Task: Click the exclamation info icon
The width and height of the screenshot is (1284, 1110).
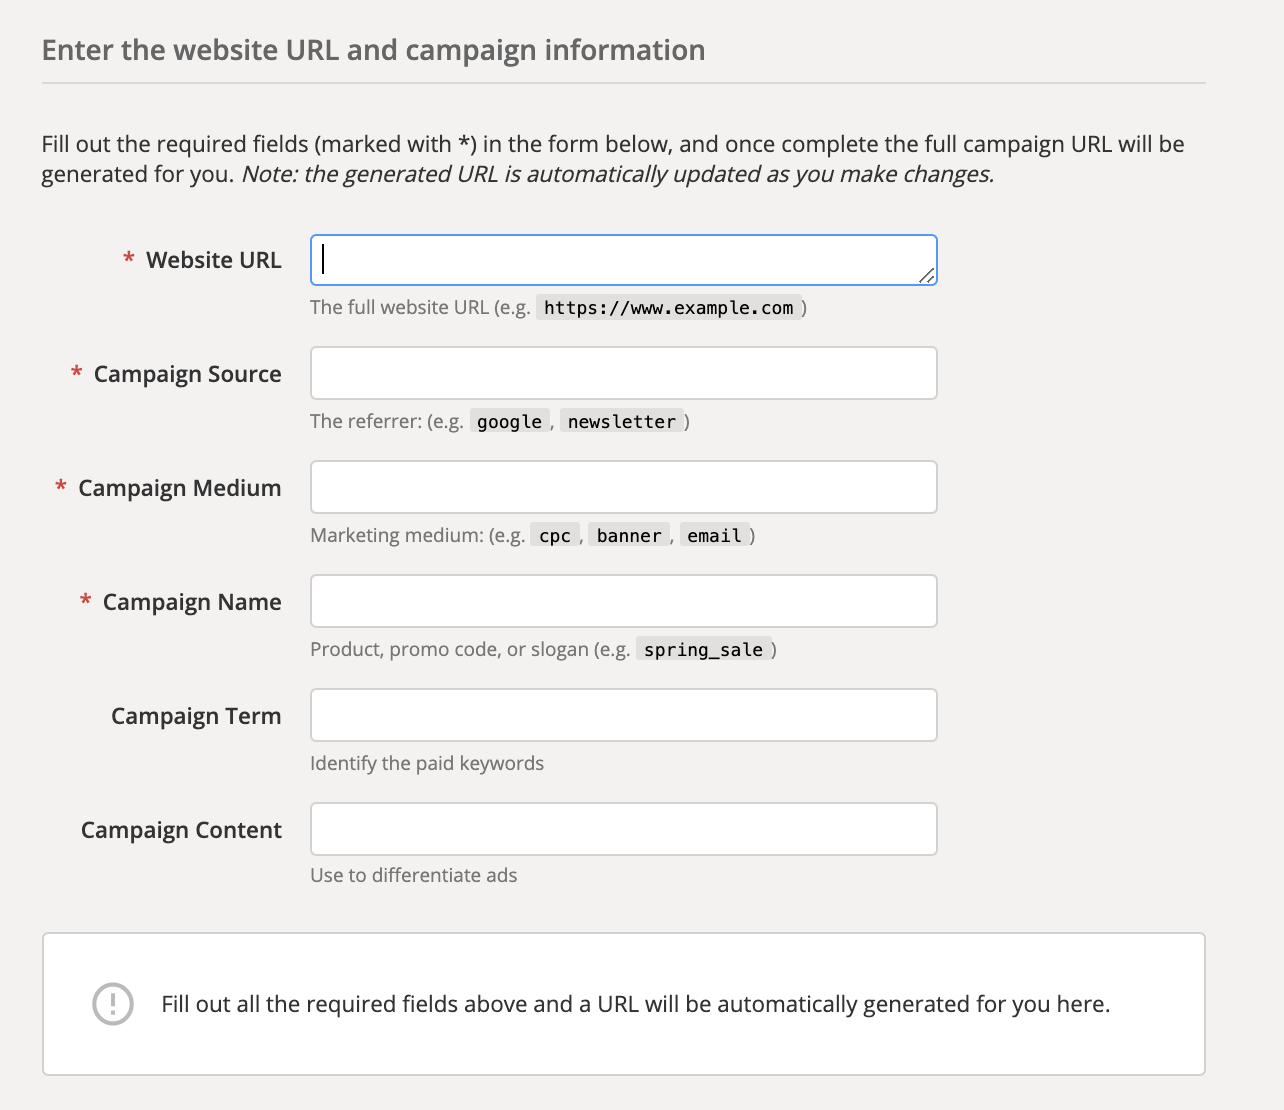Action: 113,1004
